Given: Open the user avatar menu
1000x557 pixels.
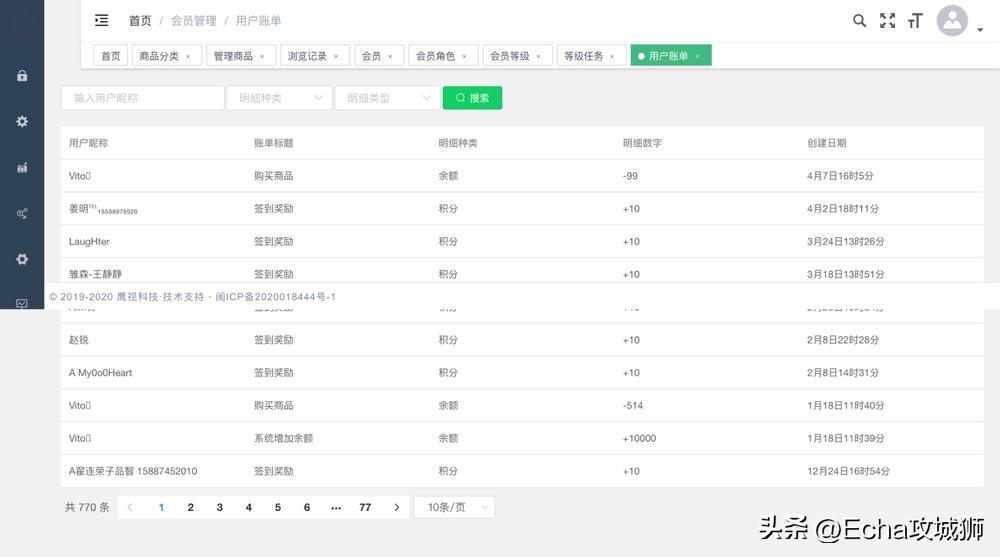Looking at the screenshot, I should point(952,20).
